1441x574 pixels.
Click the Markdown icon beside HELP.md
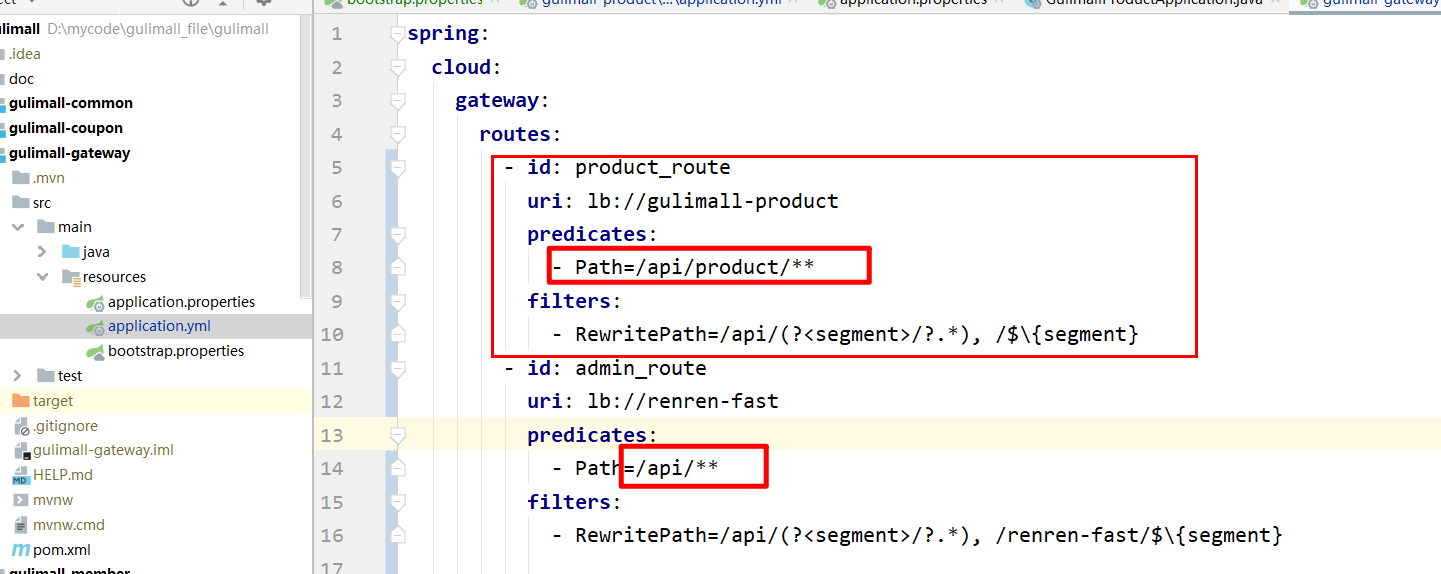click(21, 475)
